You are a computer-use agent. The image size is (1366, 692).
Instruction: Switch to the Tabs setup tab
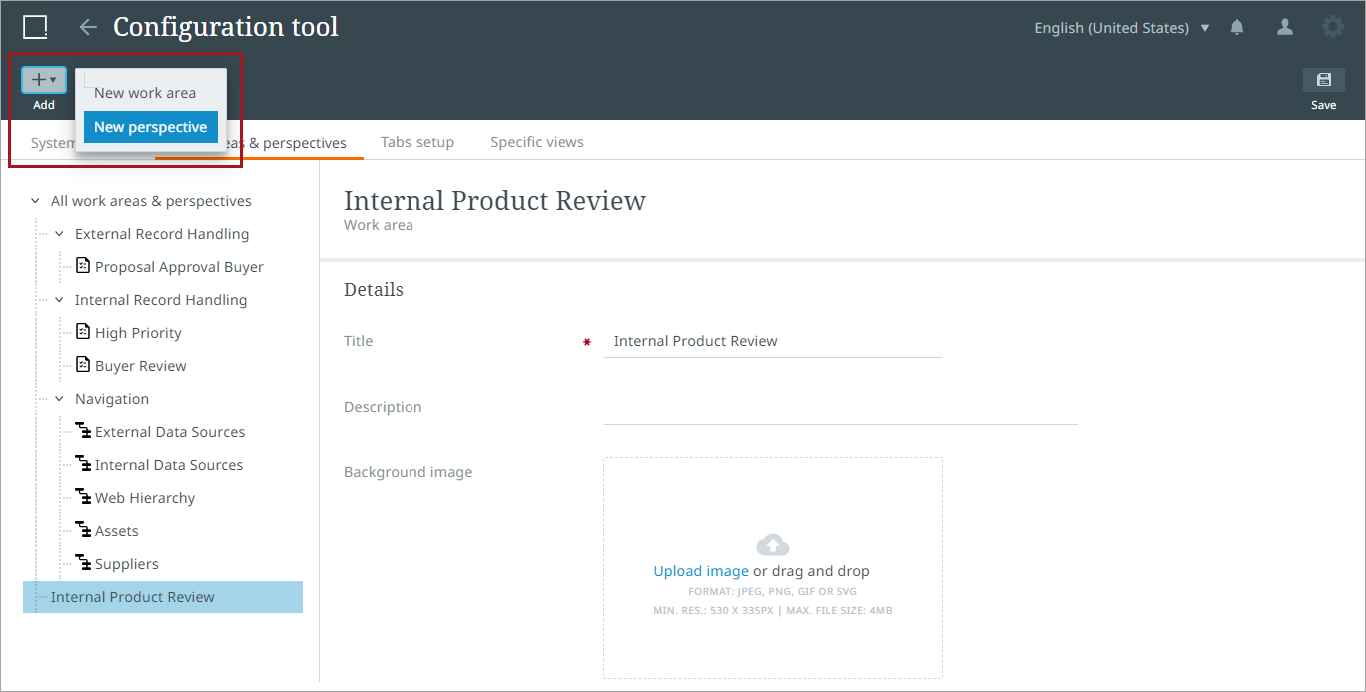click(x=417, y=142)
